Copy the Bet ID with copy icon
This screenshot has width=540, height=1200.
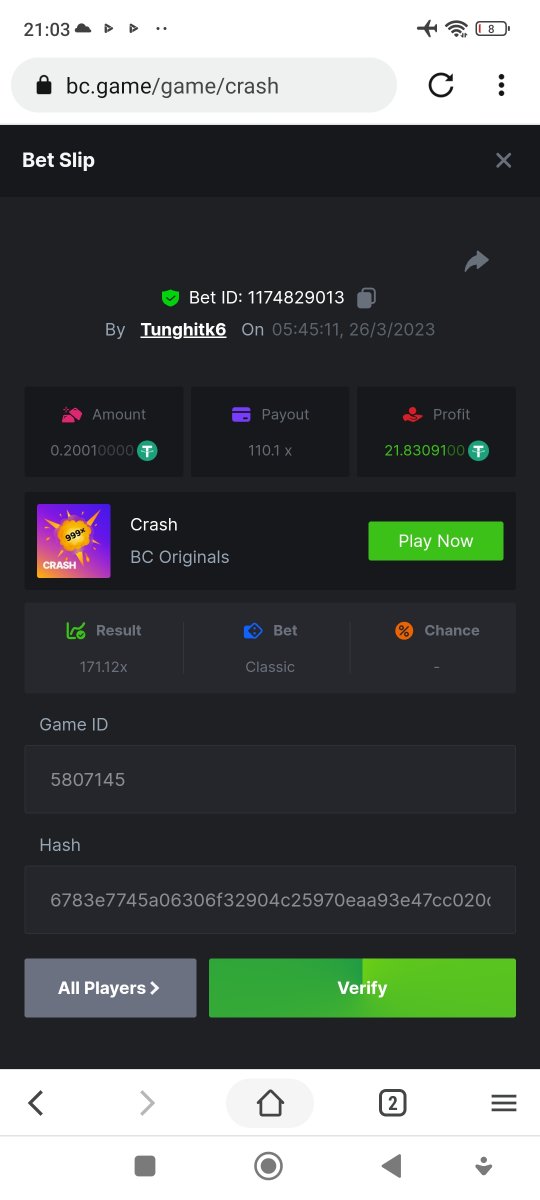[367, 298]
